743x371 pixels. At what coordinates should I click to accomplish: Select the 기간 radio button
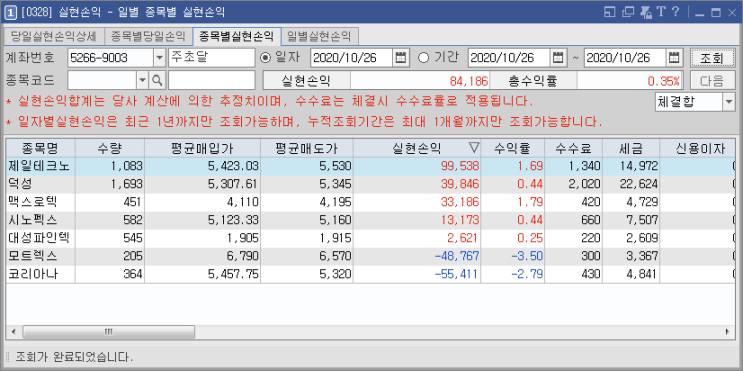(423, 58)
